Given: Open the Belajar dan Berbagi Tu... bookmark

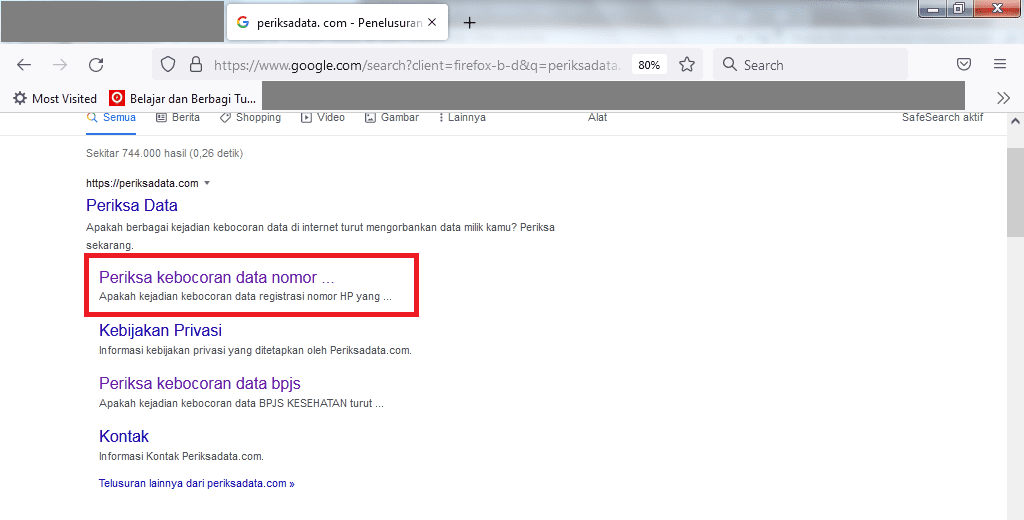Looking at the screenshot, I should [x=183, y=98].
